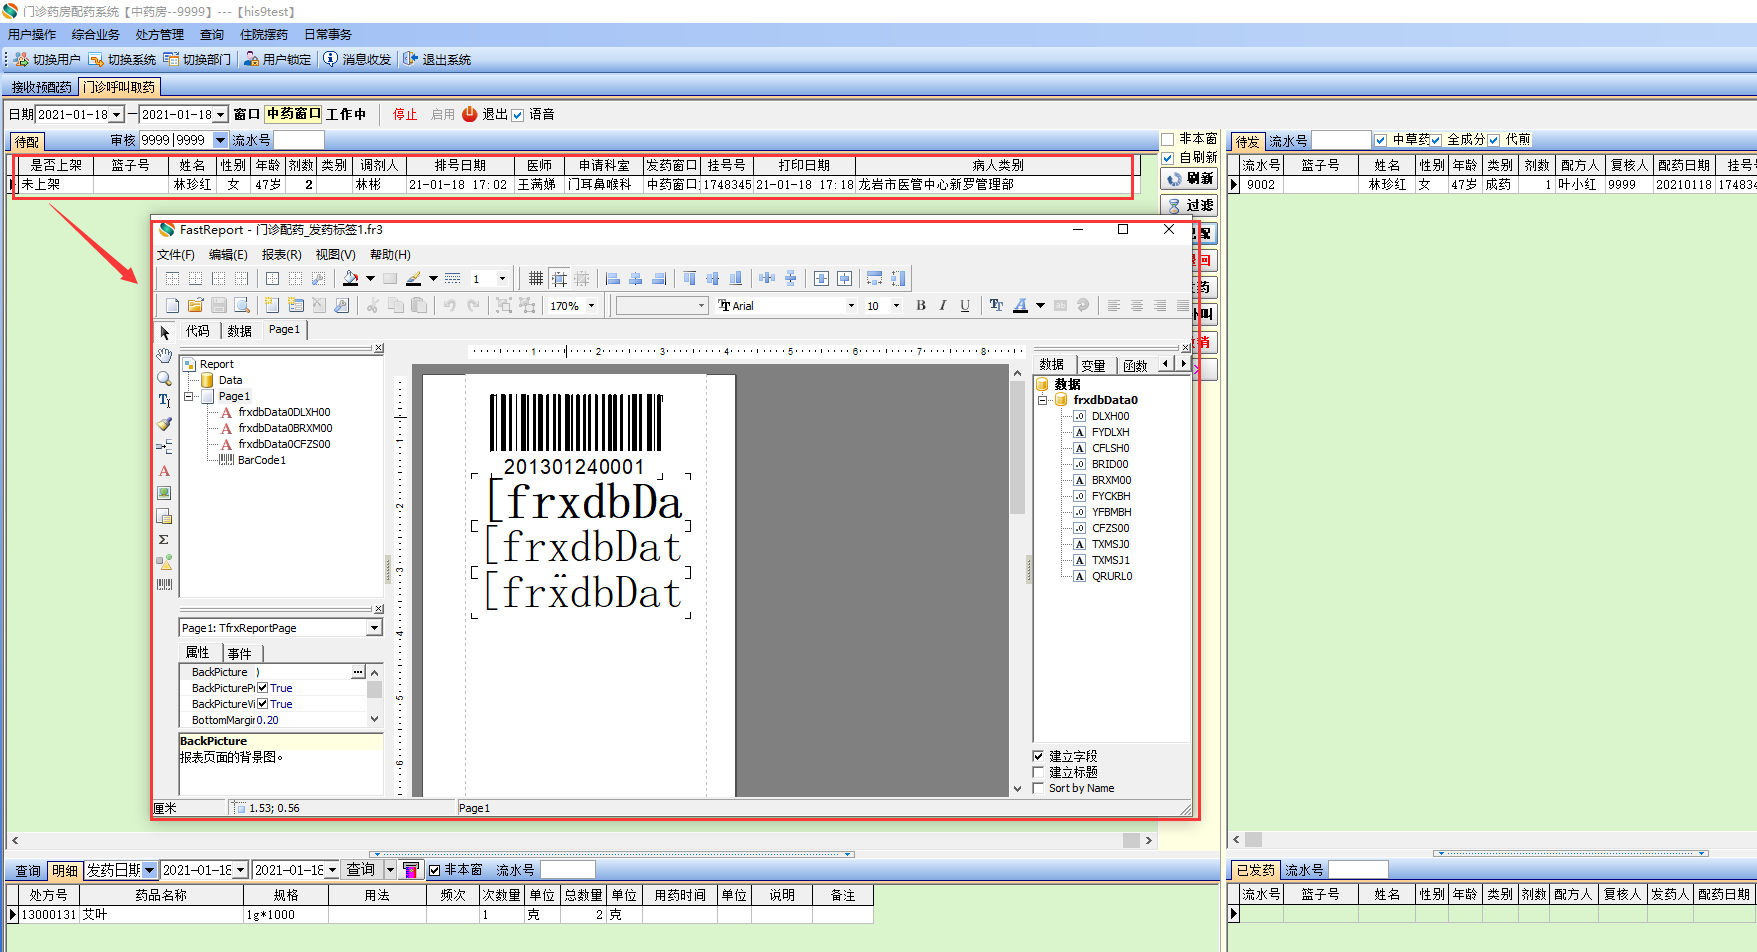
Task: Insert a system text Sigma object
Action: [165, 539]
